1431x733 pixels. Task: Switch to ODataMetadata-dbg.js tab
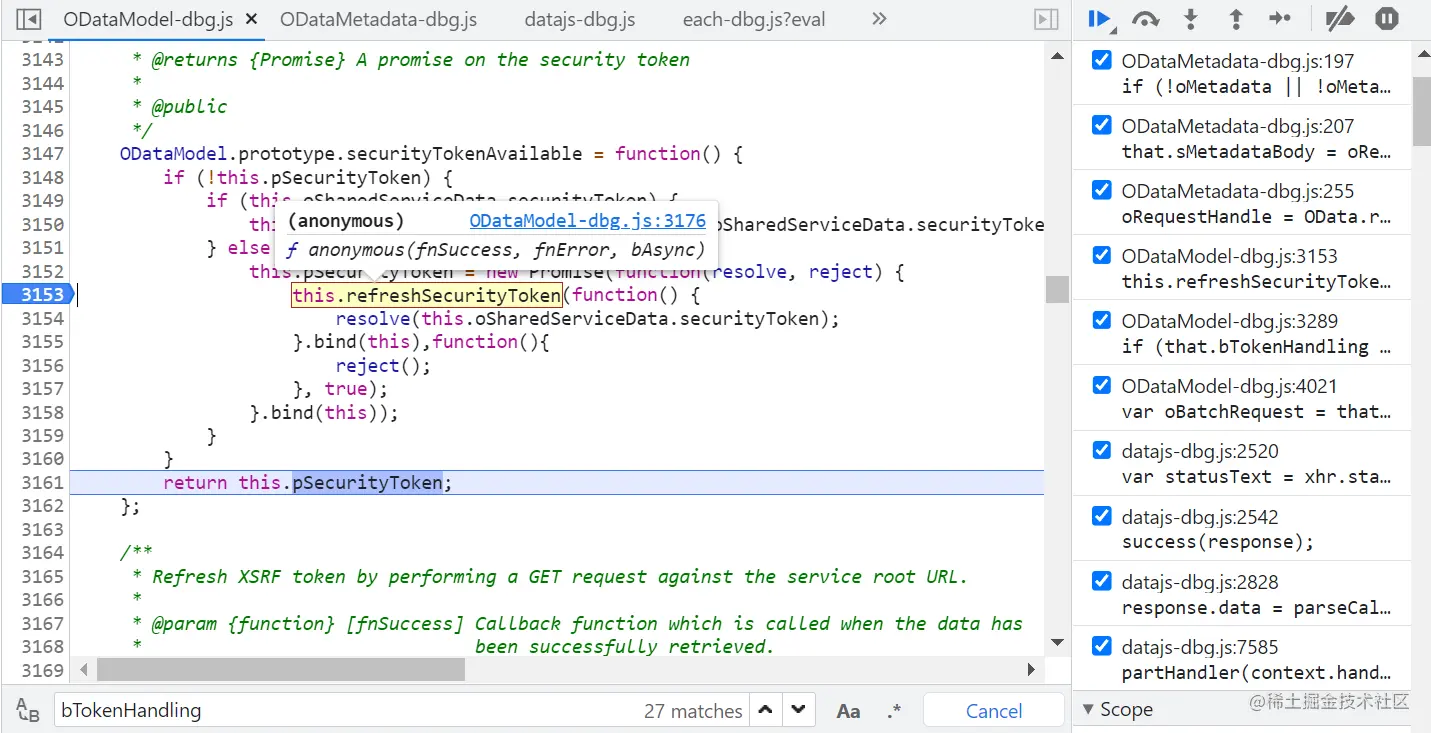378,19
